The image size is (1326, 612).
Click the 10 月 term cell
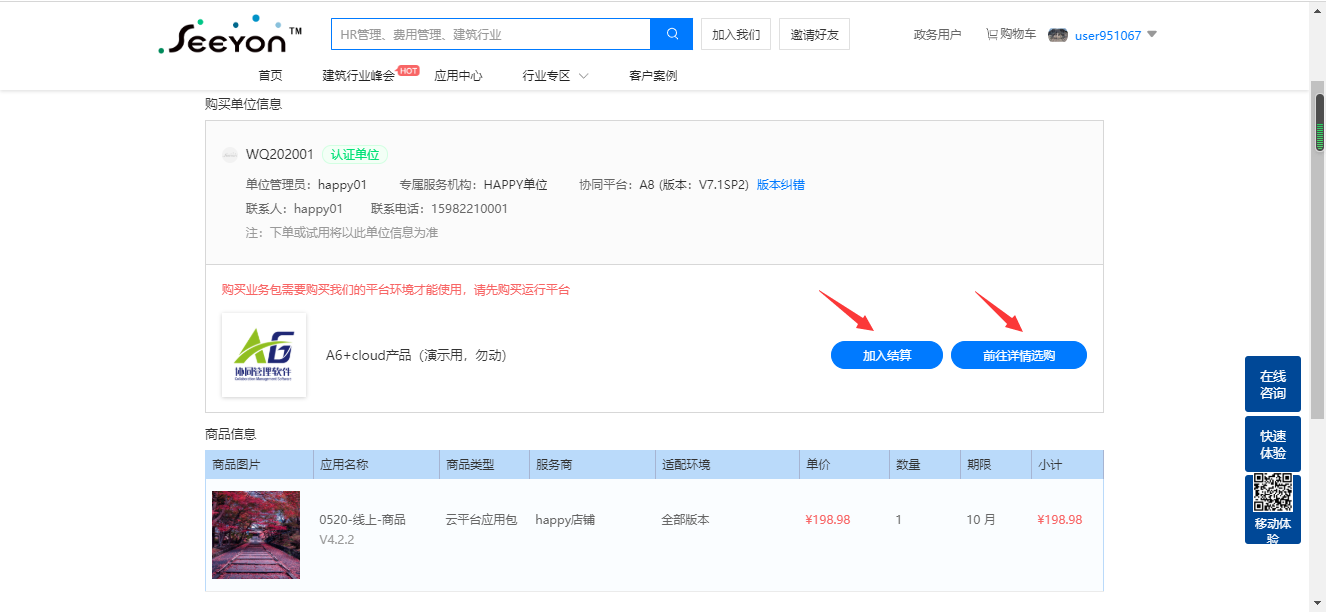tap(981, 520)
